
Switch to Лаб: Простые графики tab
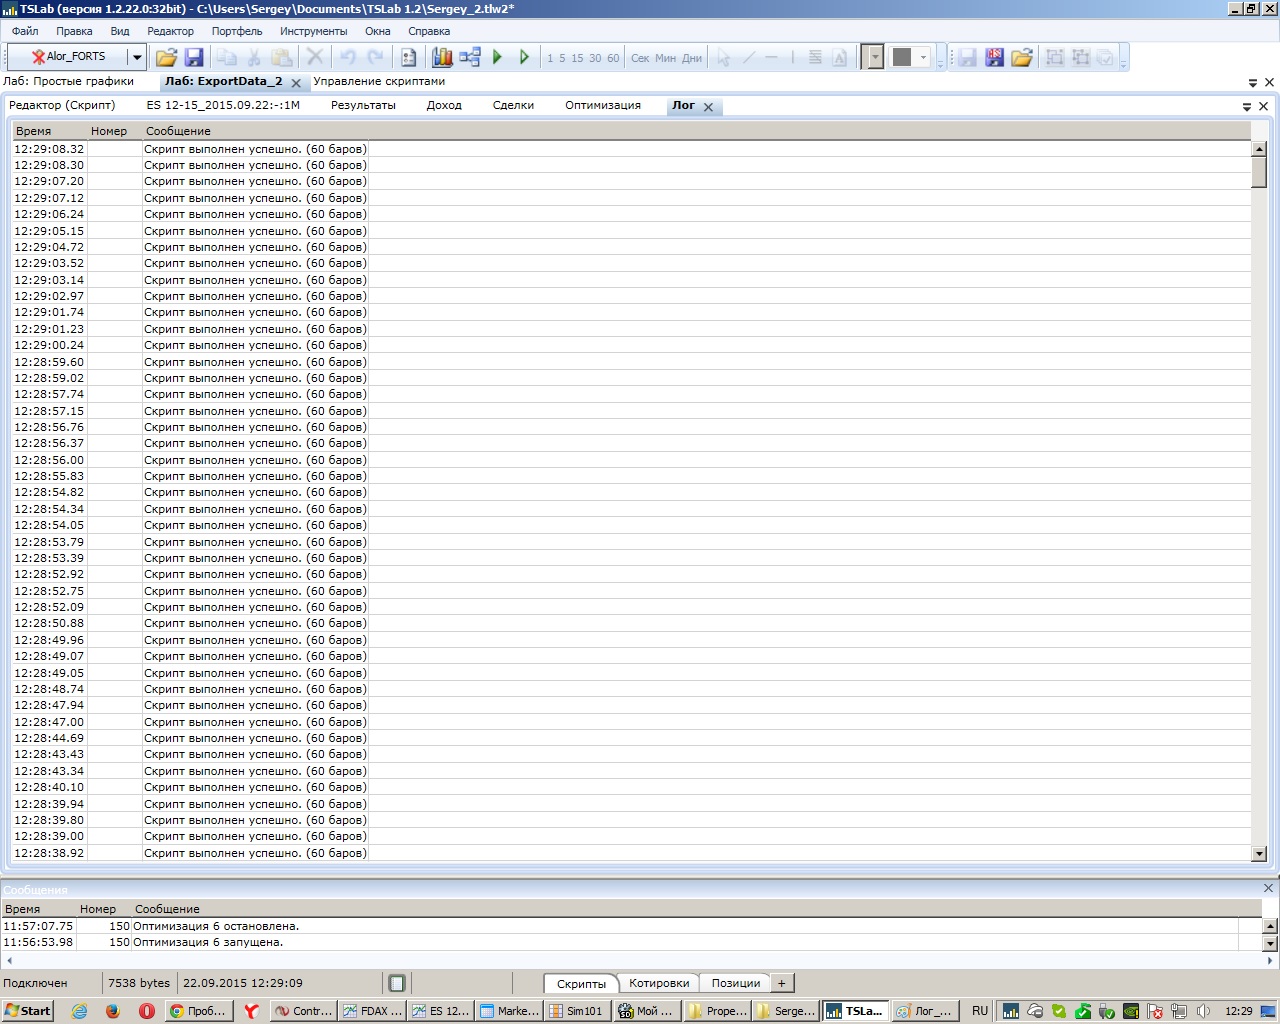[x=69, y=82]
